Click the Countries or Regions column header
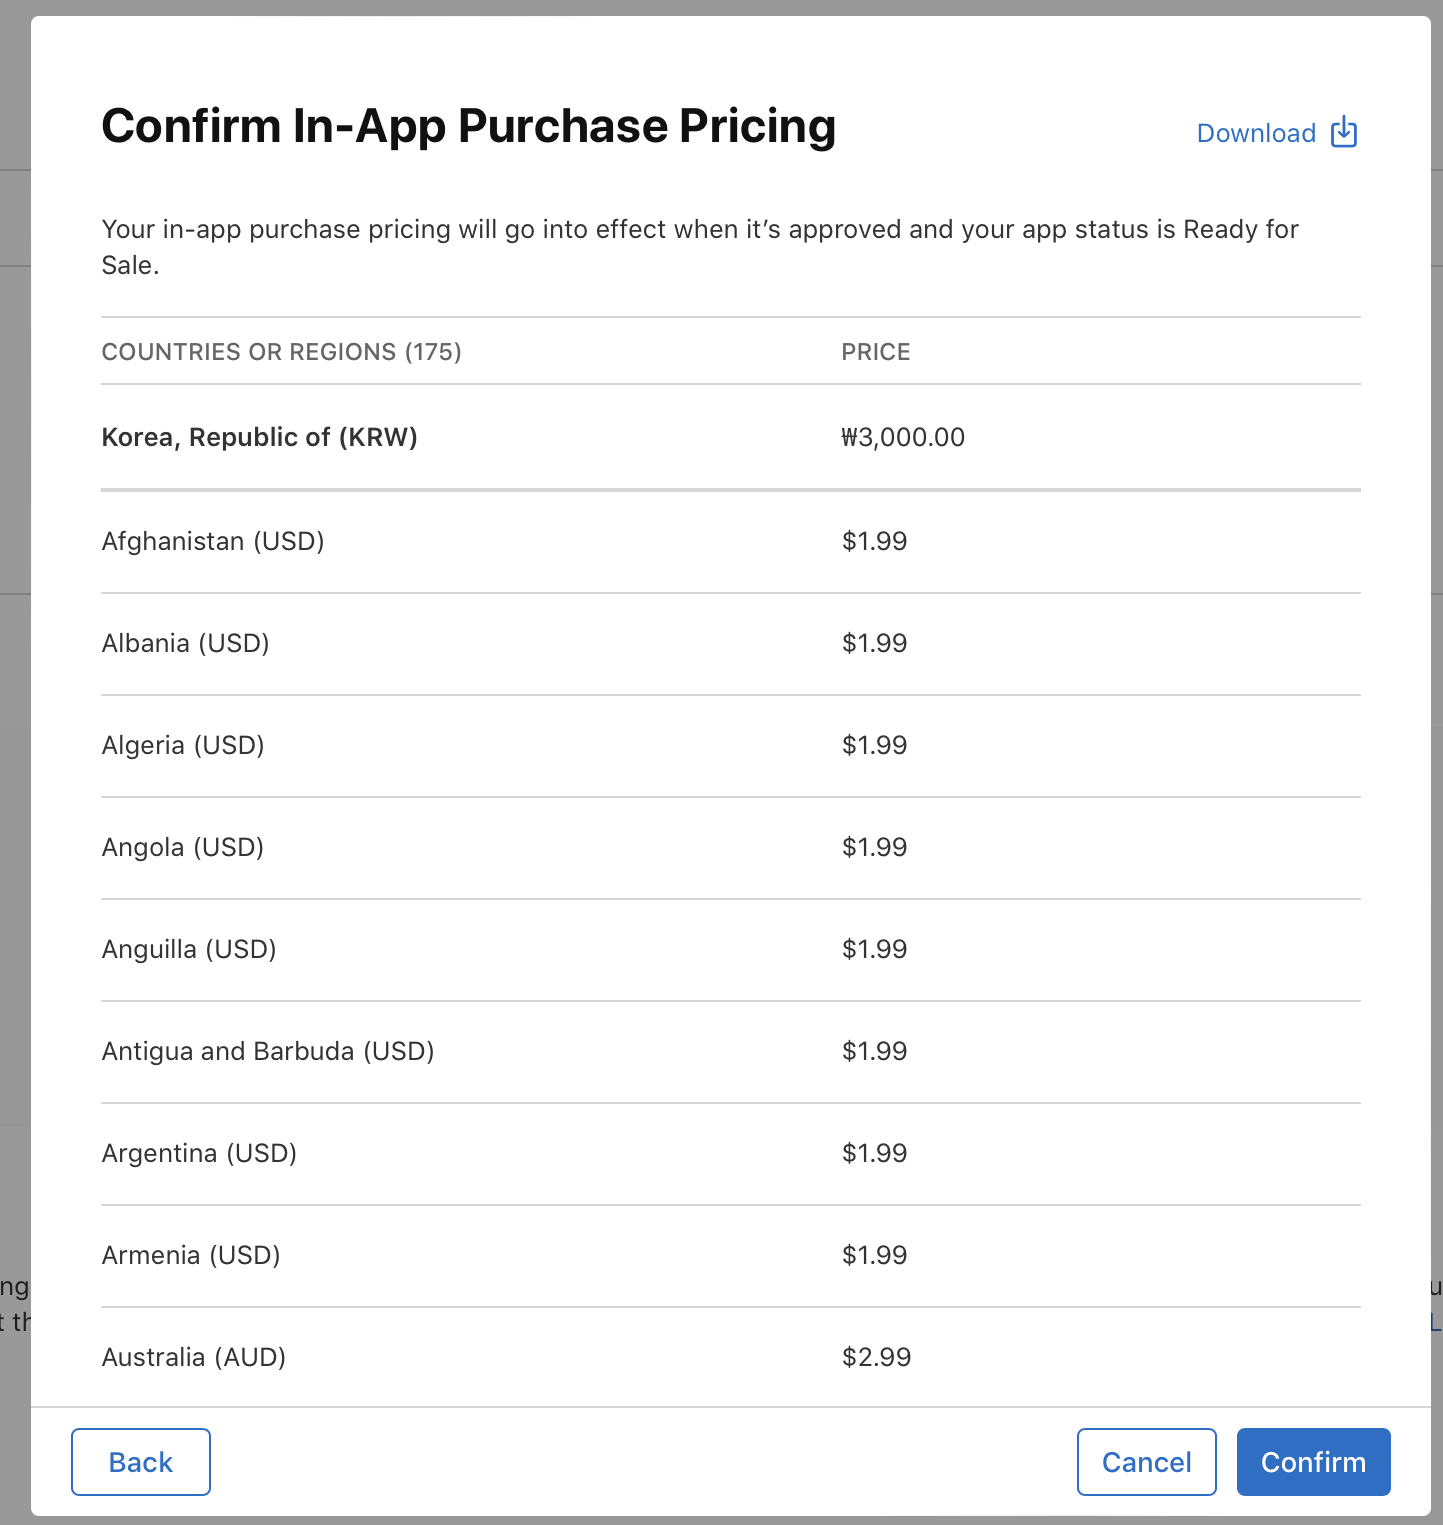 pos(282,352)
